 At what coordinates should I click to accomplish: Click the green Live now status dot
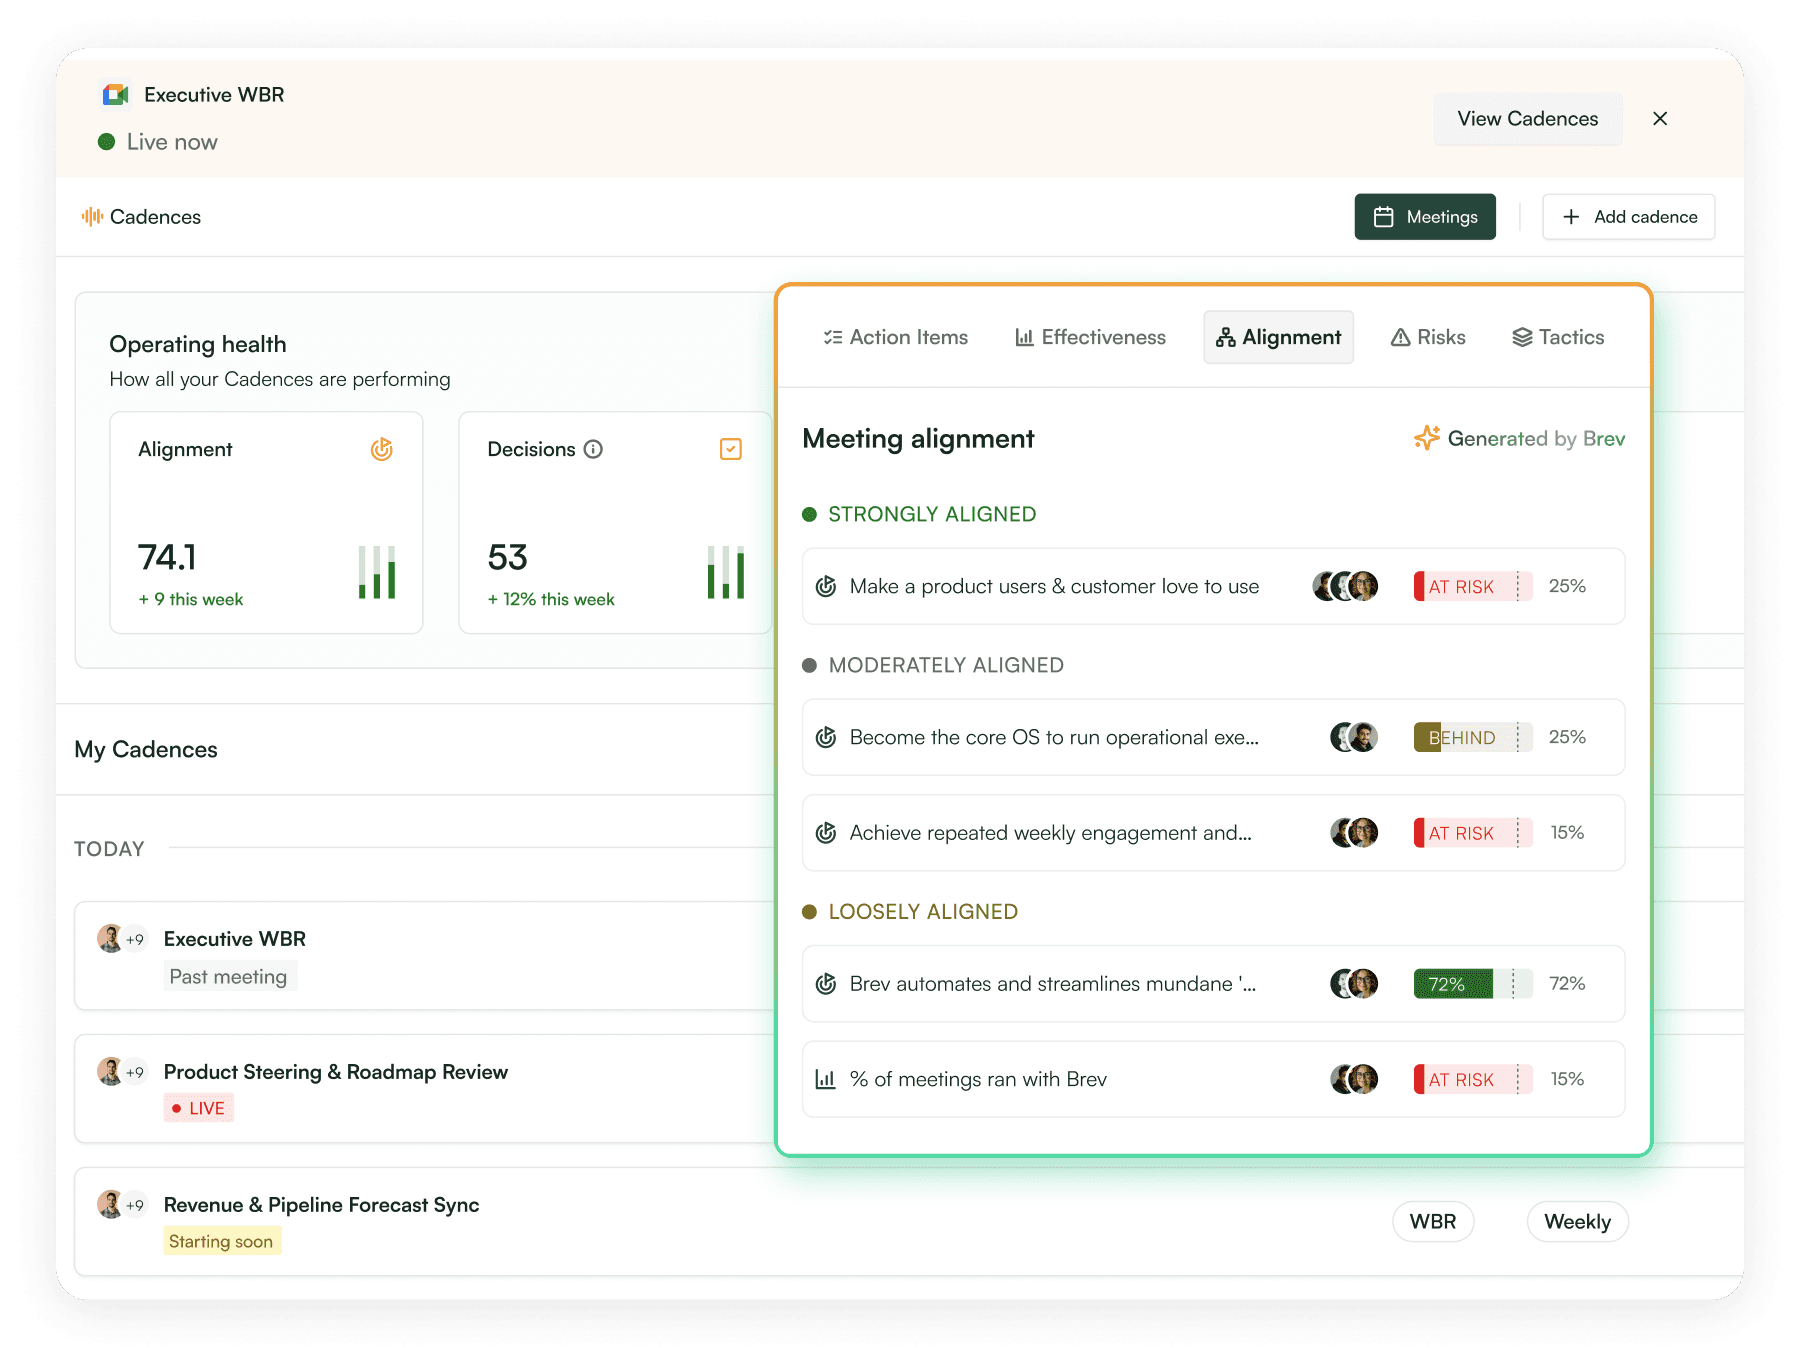(x=106, y=142)
